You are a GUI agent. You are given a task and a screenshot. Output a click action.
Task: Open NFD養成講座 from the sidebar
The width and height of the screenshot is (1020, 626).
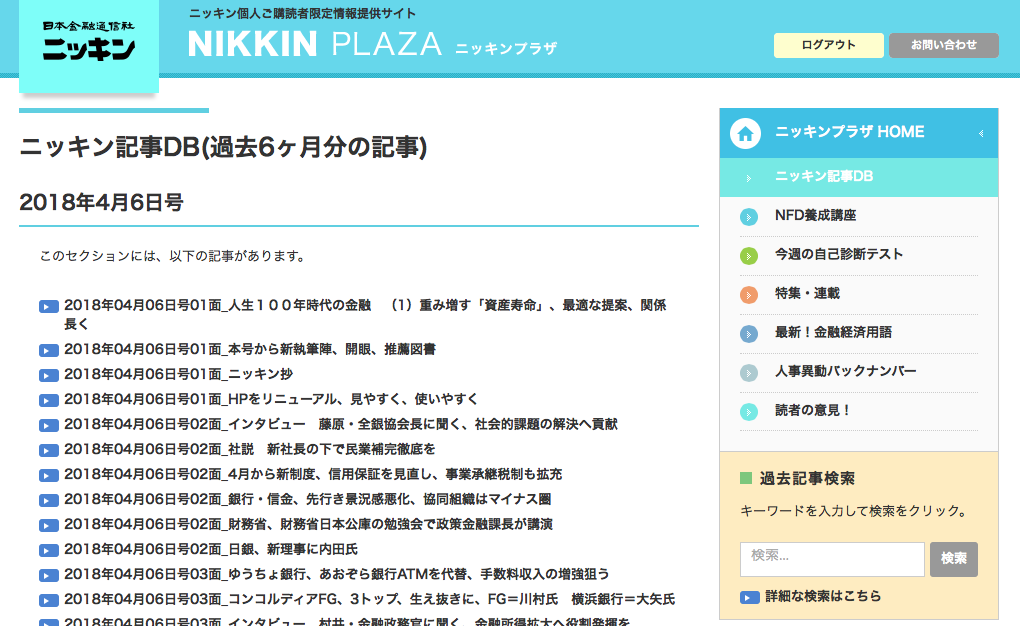click(x=816, y=215)
